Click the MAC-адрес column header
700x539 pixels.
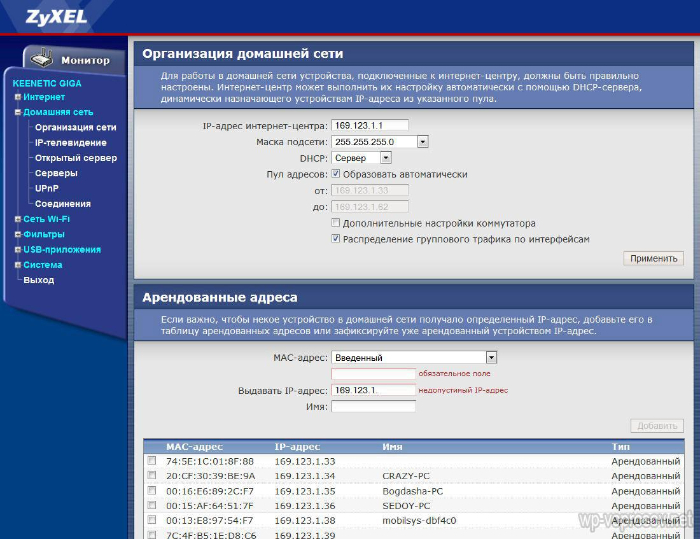[194, 447]
